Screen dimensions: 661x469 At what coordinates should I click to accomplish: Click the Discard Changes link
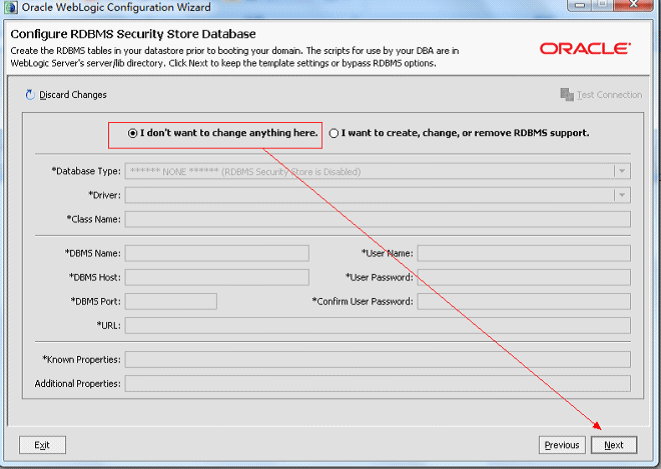pyautogui.click(x=73, y=95)
